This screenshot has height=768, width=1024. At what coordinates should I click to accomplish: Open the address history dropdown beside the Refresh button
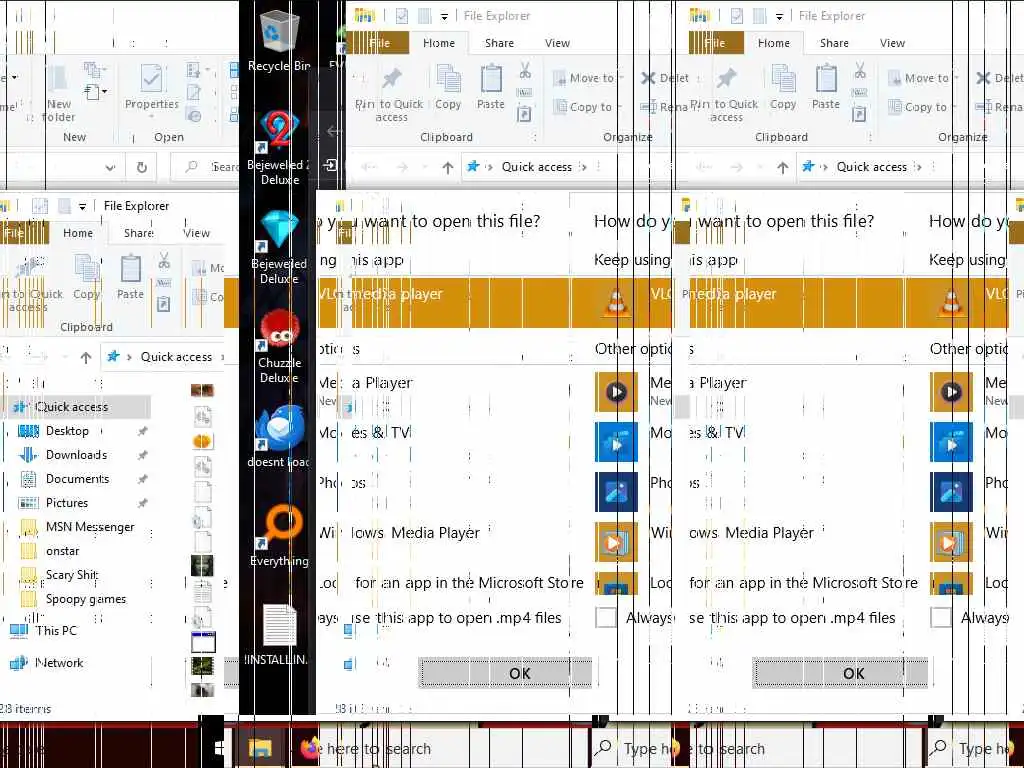click(110, 168)
